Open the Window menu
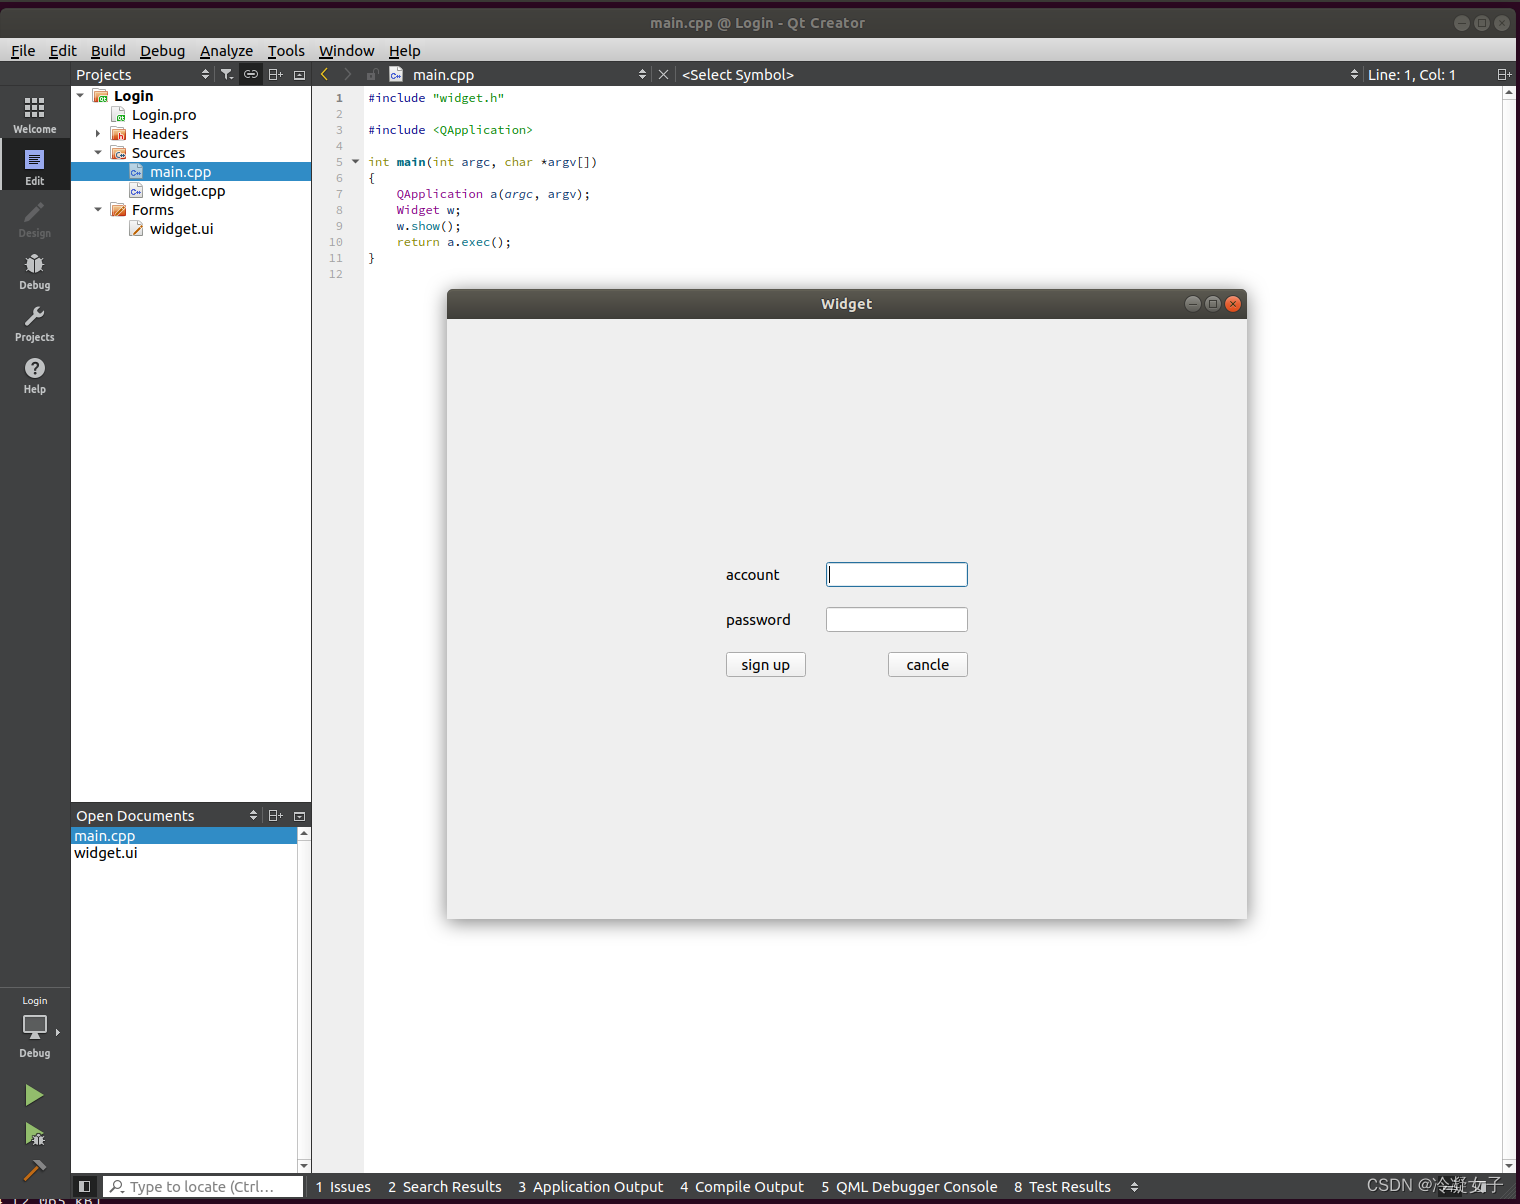Screen dimensions: 1520x1204 [x=346, y=50]
